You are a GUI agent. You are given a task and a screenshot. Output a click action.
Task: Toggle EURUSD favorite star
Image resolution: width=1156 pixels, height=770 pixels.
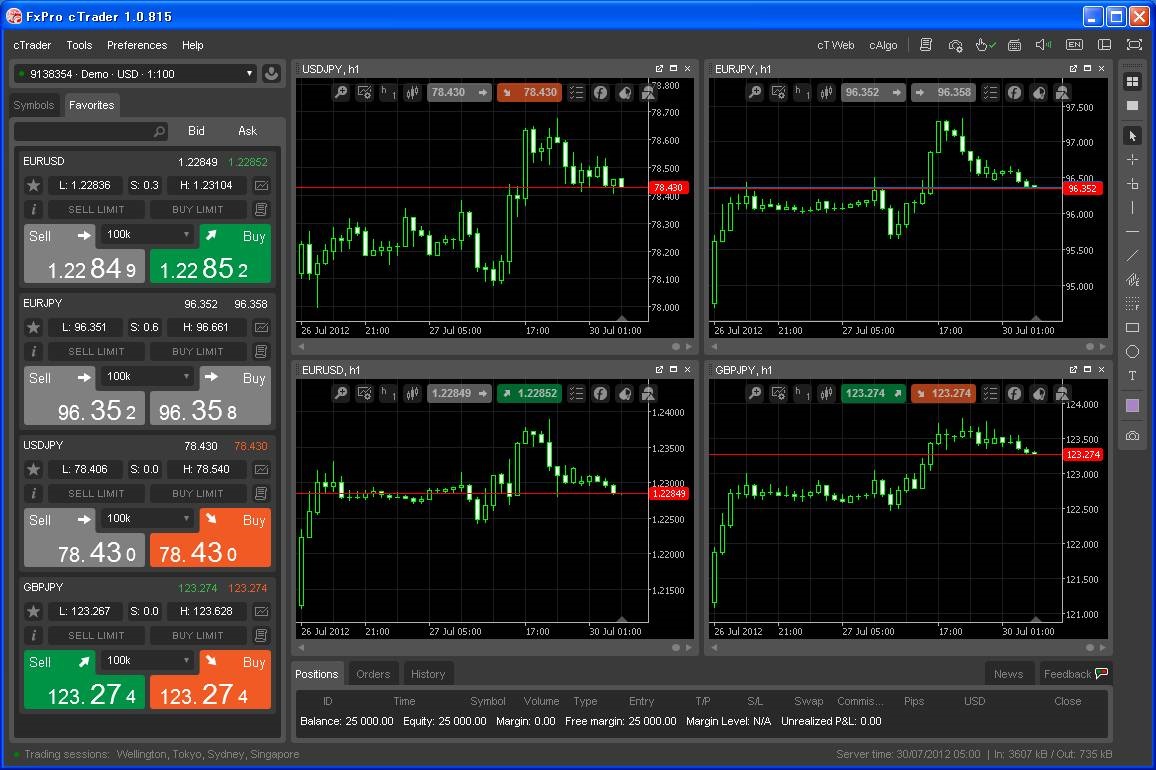[x=33, y=185]
